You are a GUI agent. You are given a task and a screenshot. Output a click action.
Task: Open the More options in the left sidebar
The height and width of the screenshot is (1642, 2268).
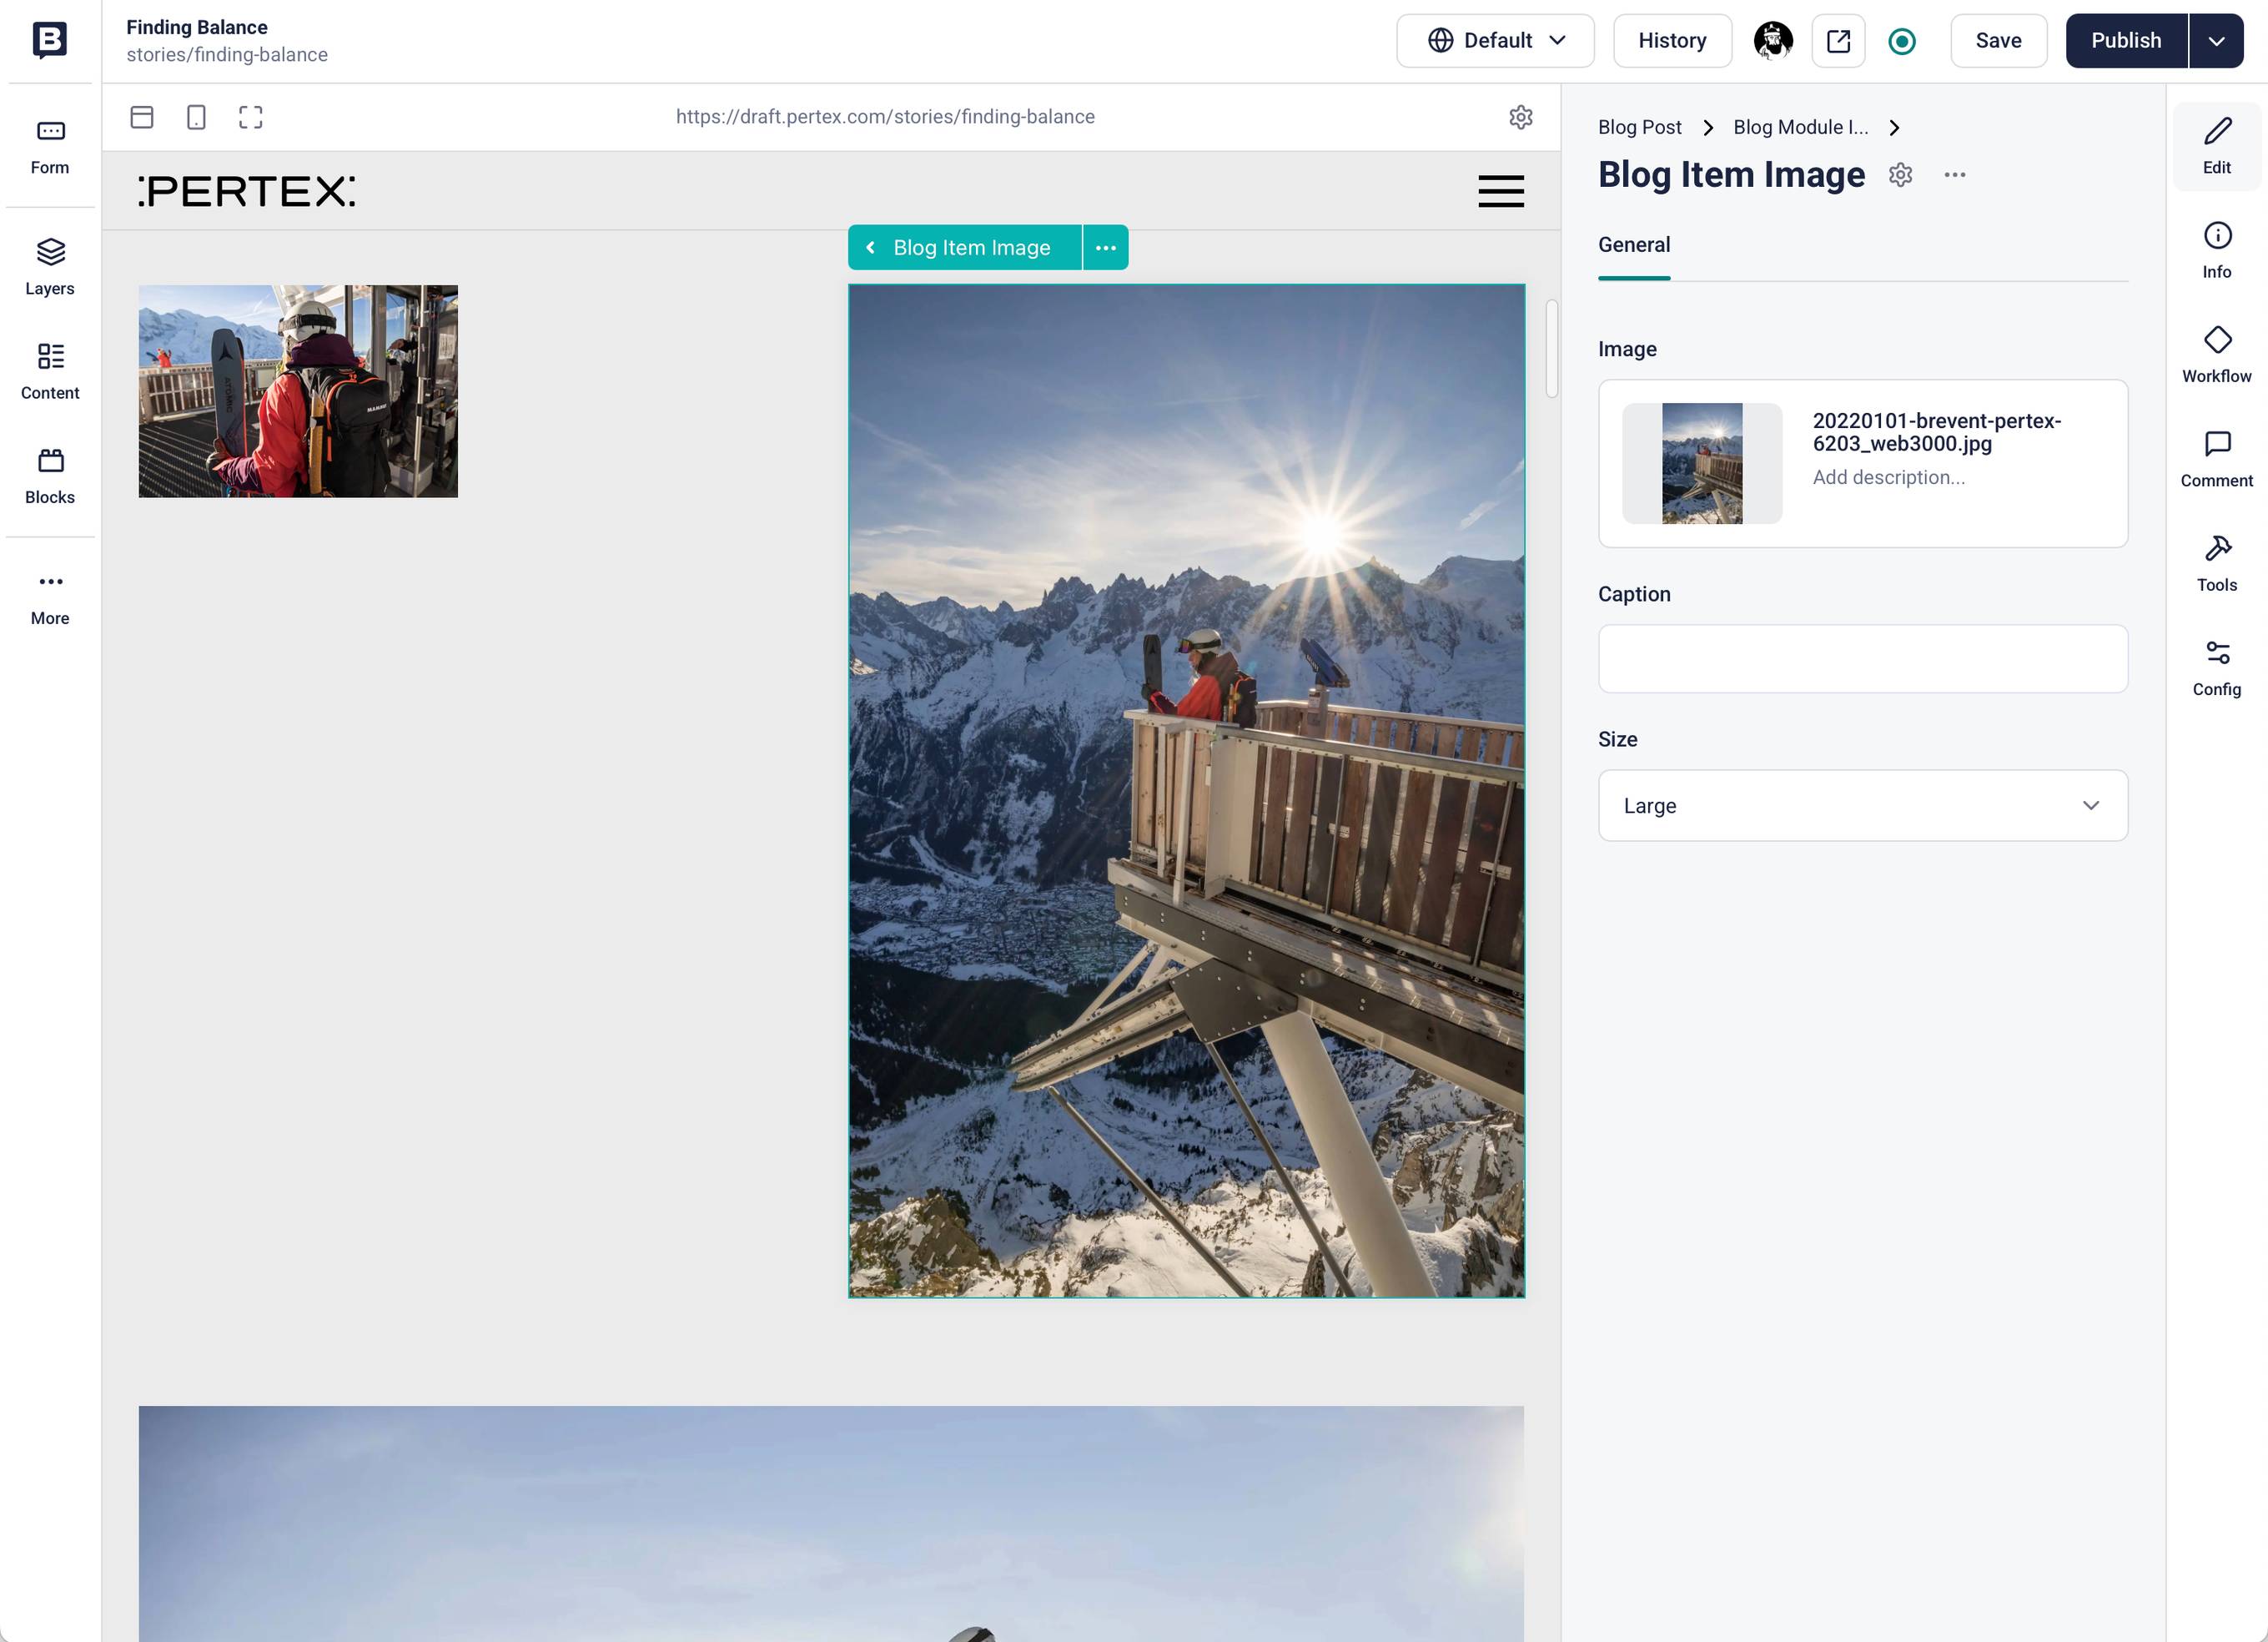tap(50, 597)
